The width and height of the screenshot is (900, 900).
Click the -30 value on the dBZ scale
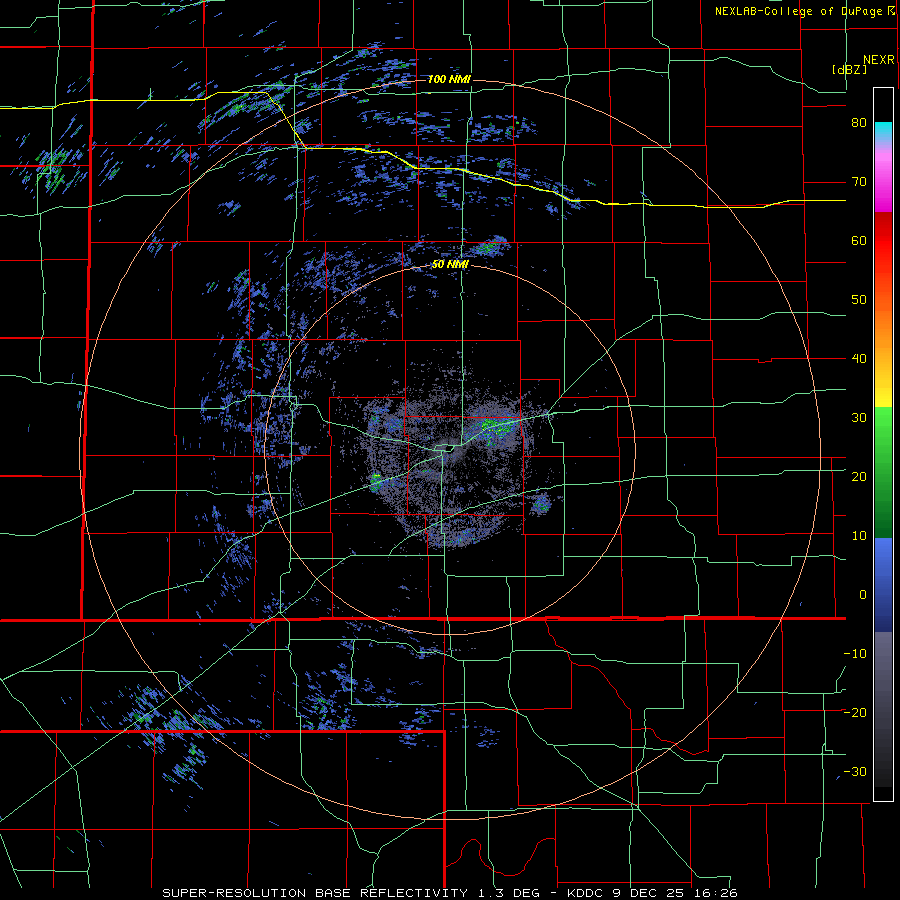855,772
